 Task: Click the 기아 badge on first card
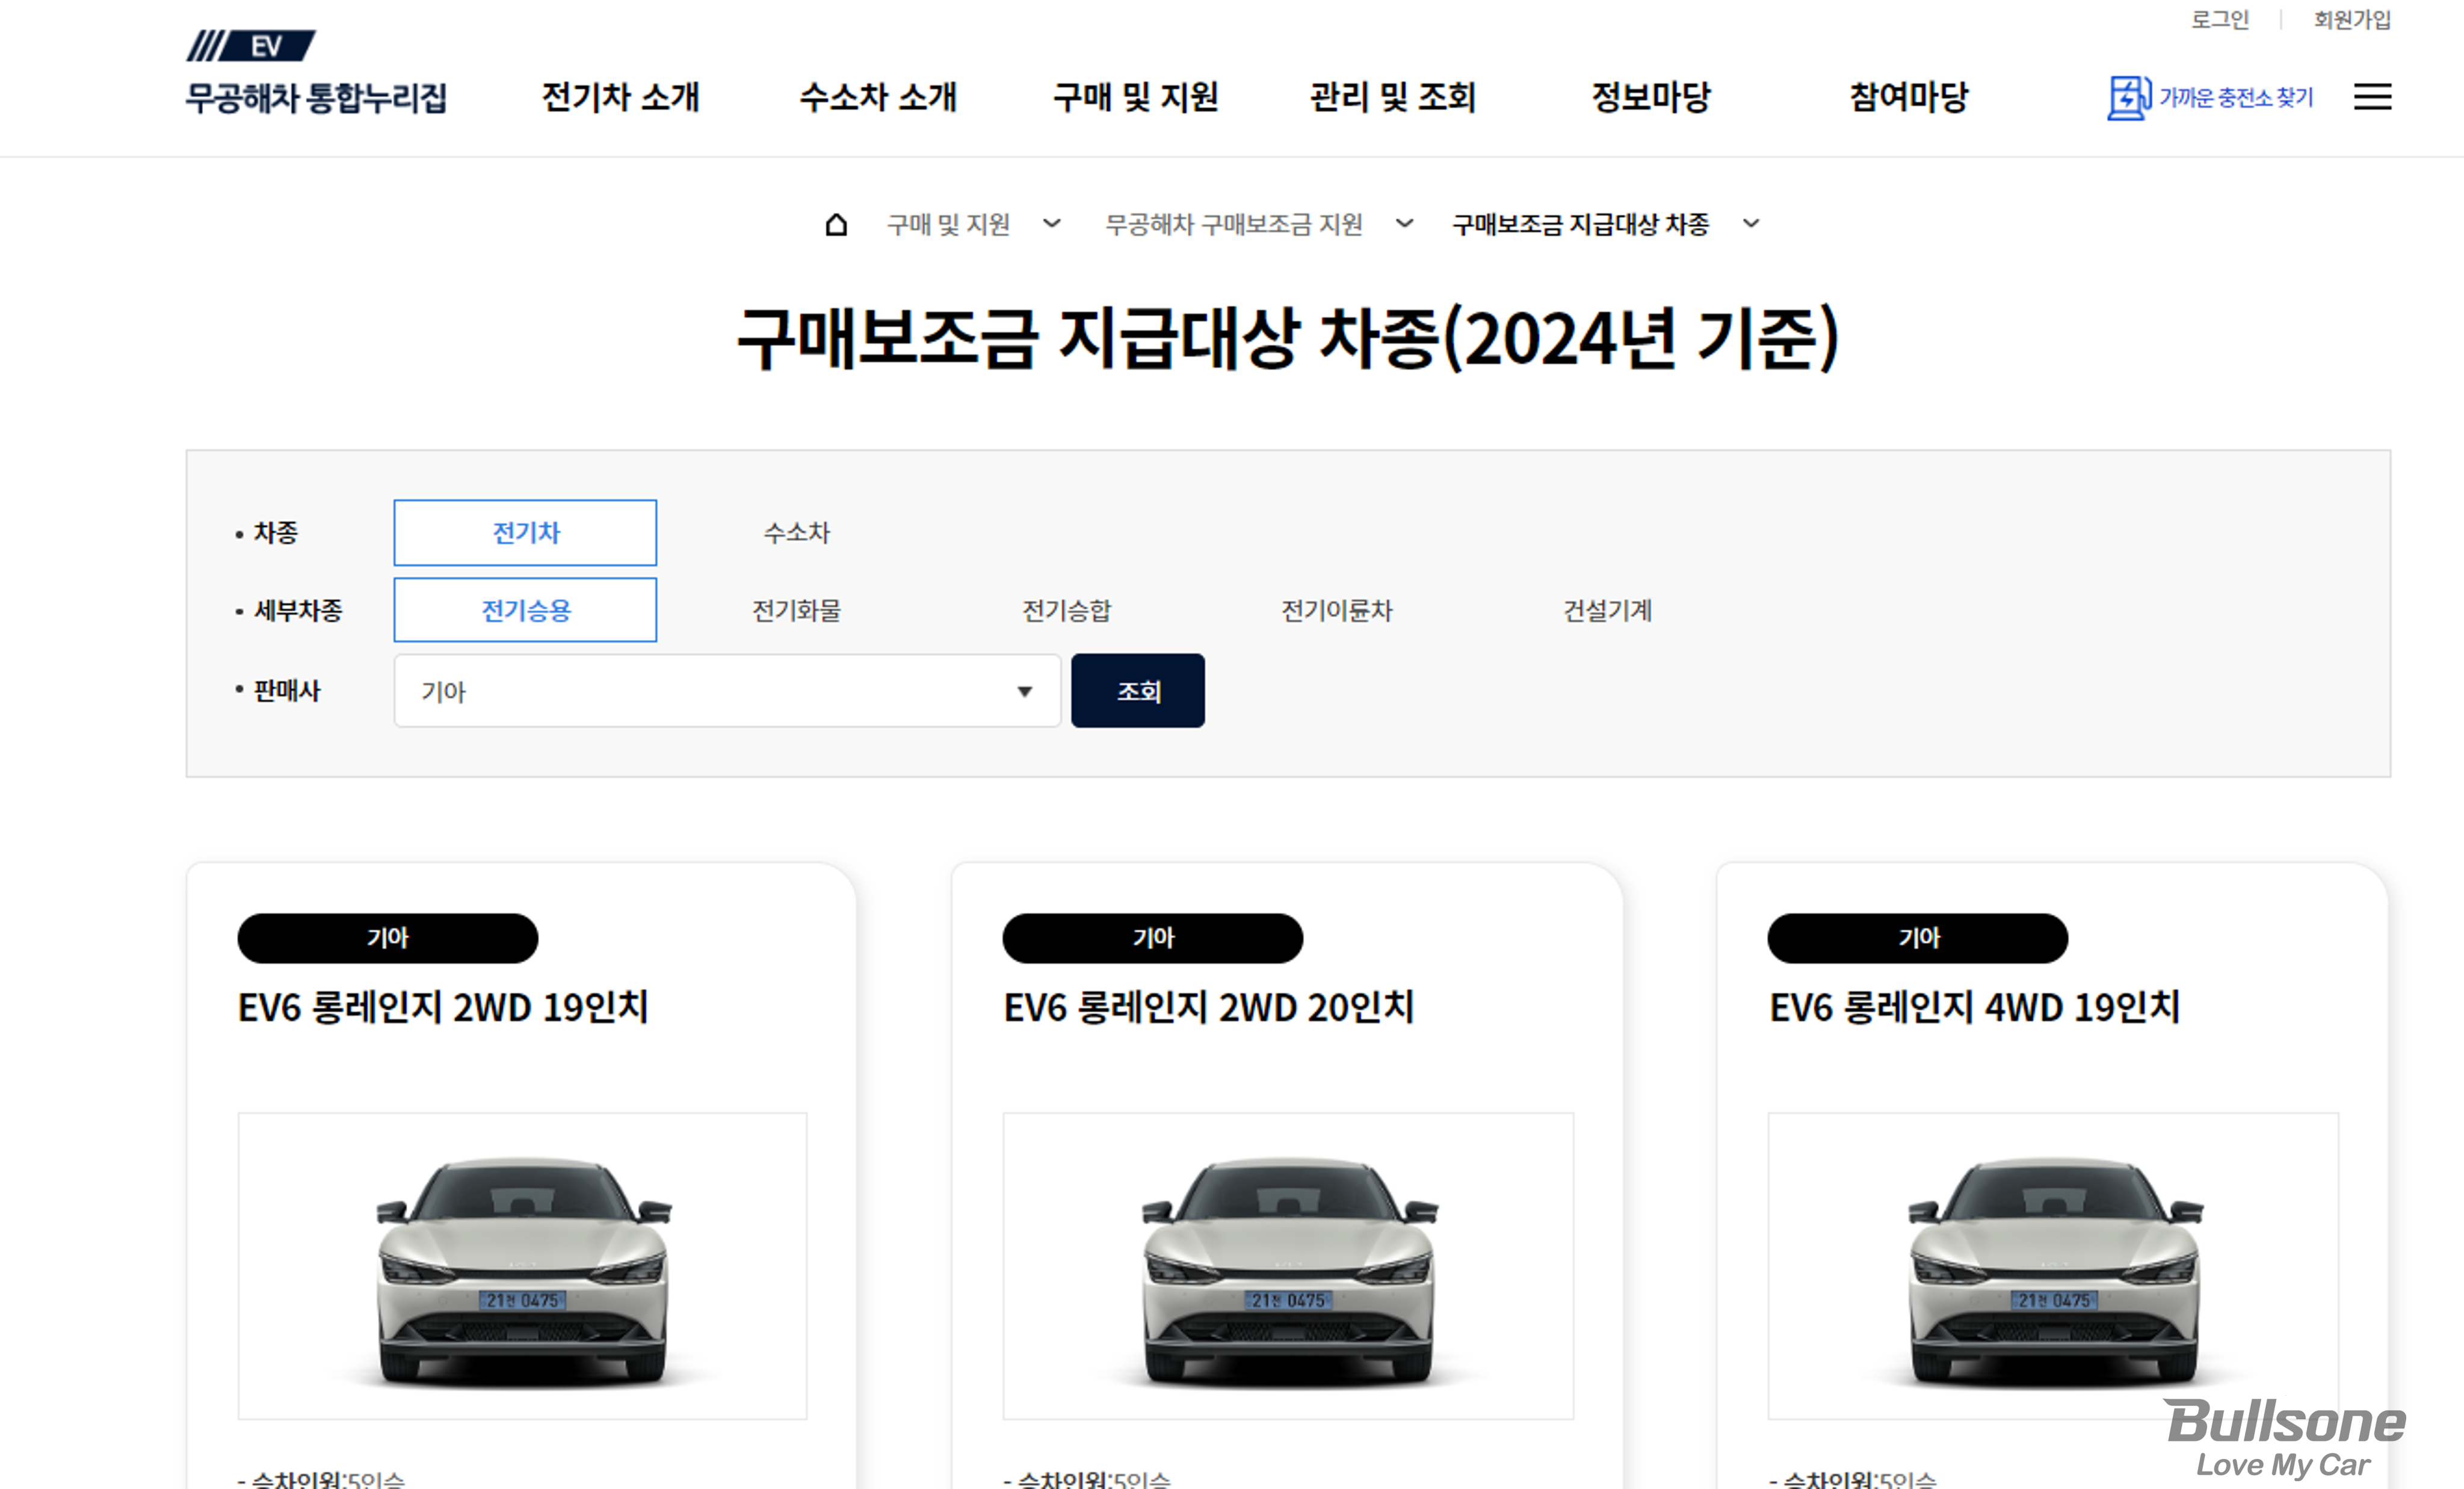(x=387, y=938)
